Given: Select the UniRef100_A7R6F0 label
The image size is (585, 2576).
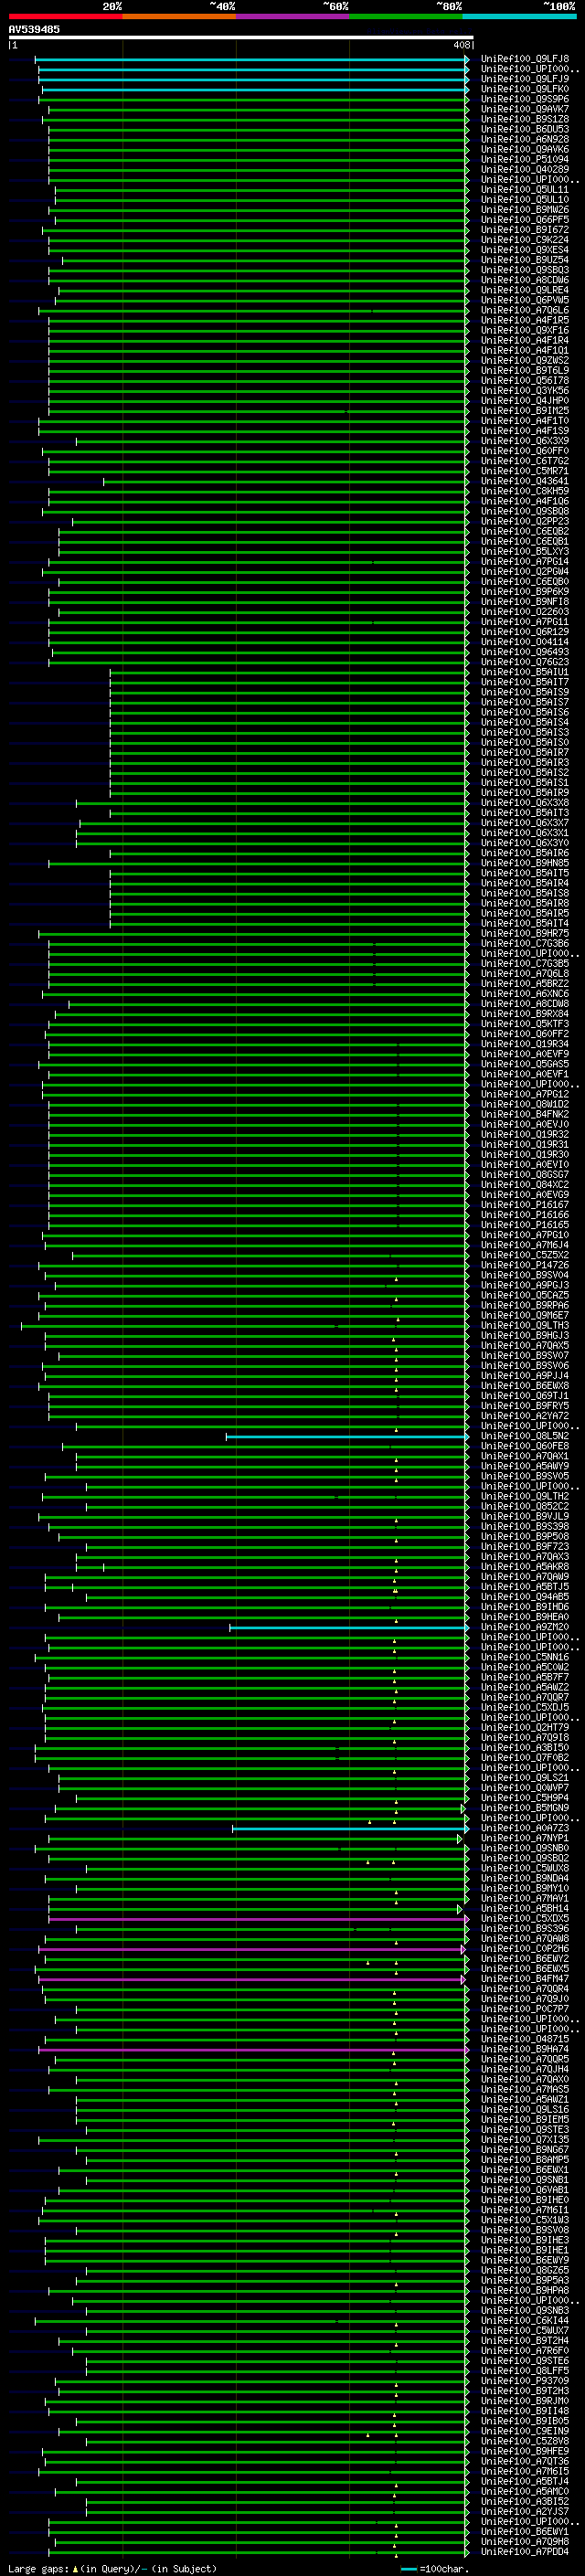Looking at the screenshot, I should coord(525,2351).
